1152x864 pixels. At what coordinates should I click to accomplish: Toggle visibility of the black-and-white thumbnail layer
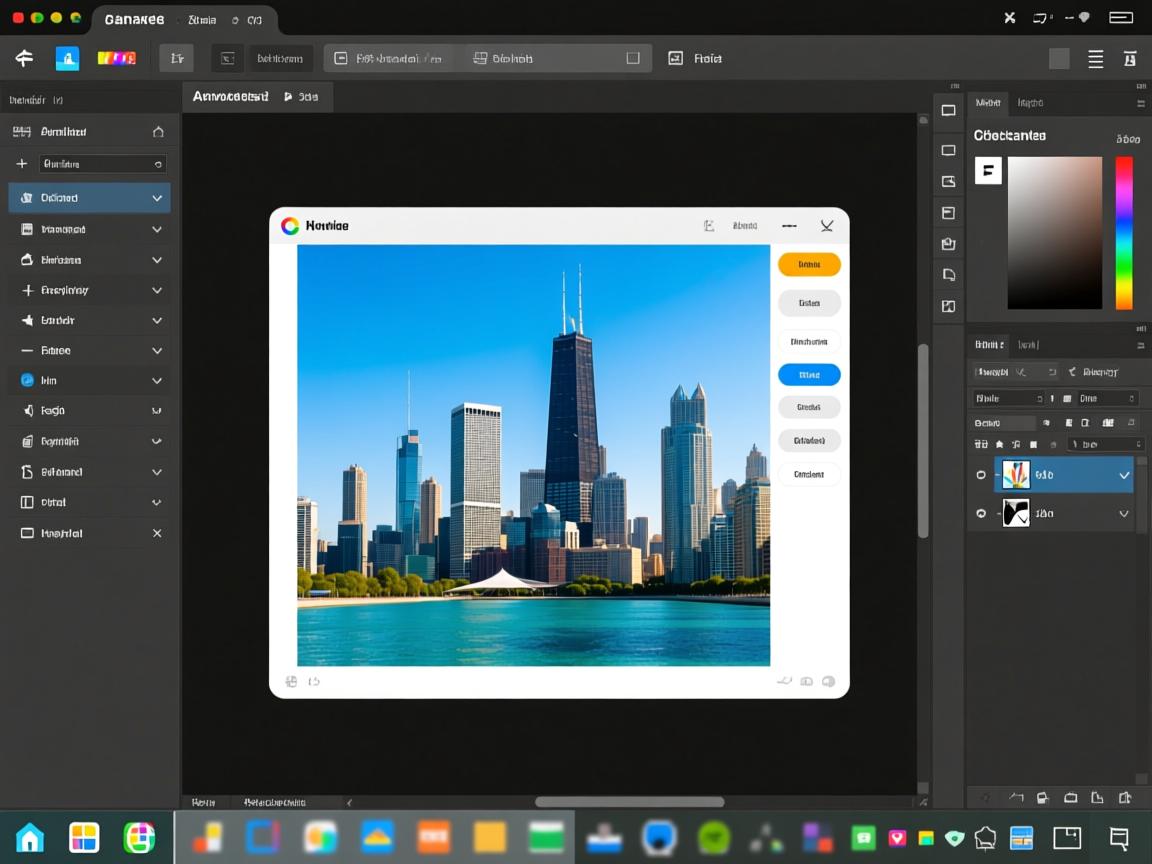(x=981, y=513)
